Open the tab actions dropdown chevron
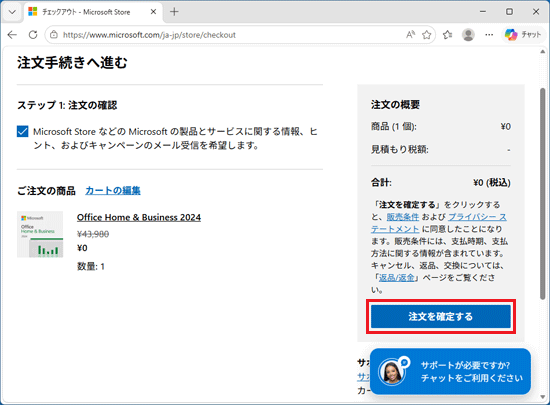The width and height of the screenshot is (550, 405). 12,12
